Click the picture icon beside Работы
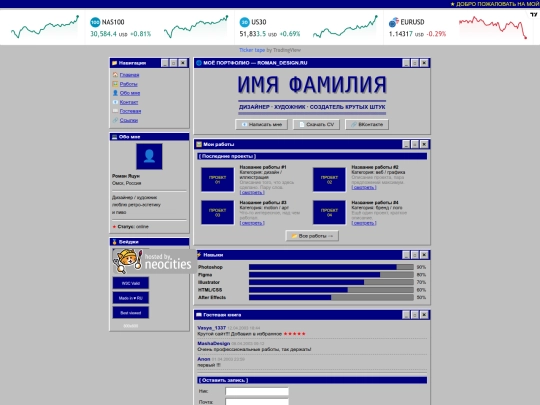The width and height of the screenshot is (540, 405). [x=115, y=84]
